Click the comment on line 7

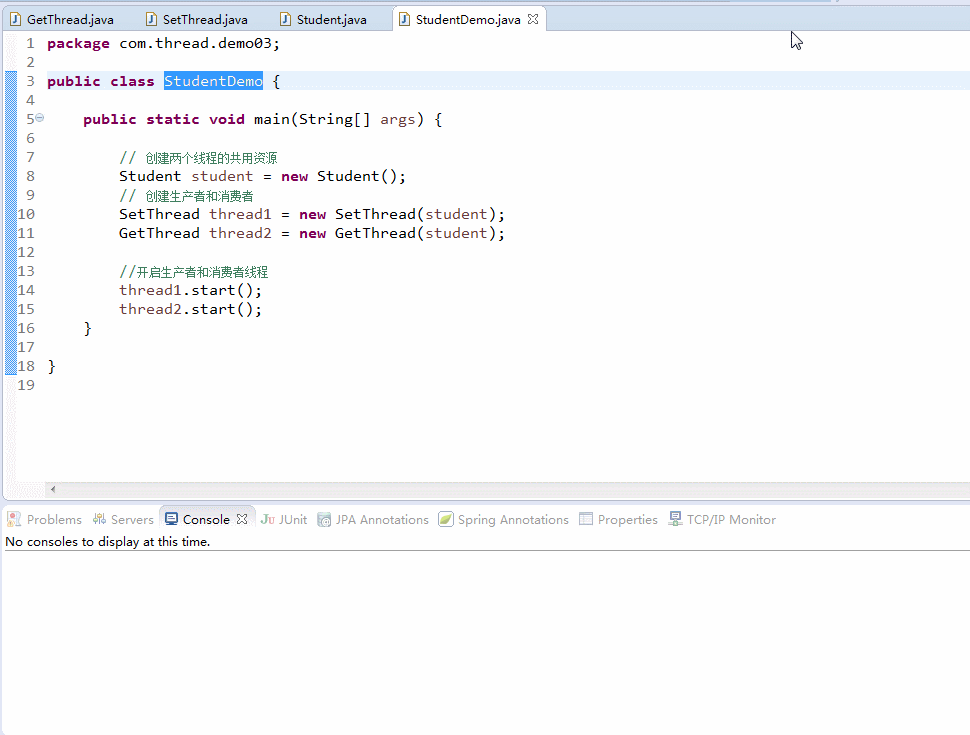[x=198, y=158]
